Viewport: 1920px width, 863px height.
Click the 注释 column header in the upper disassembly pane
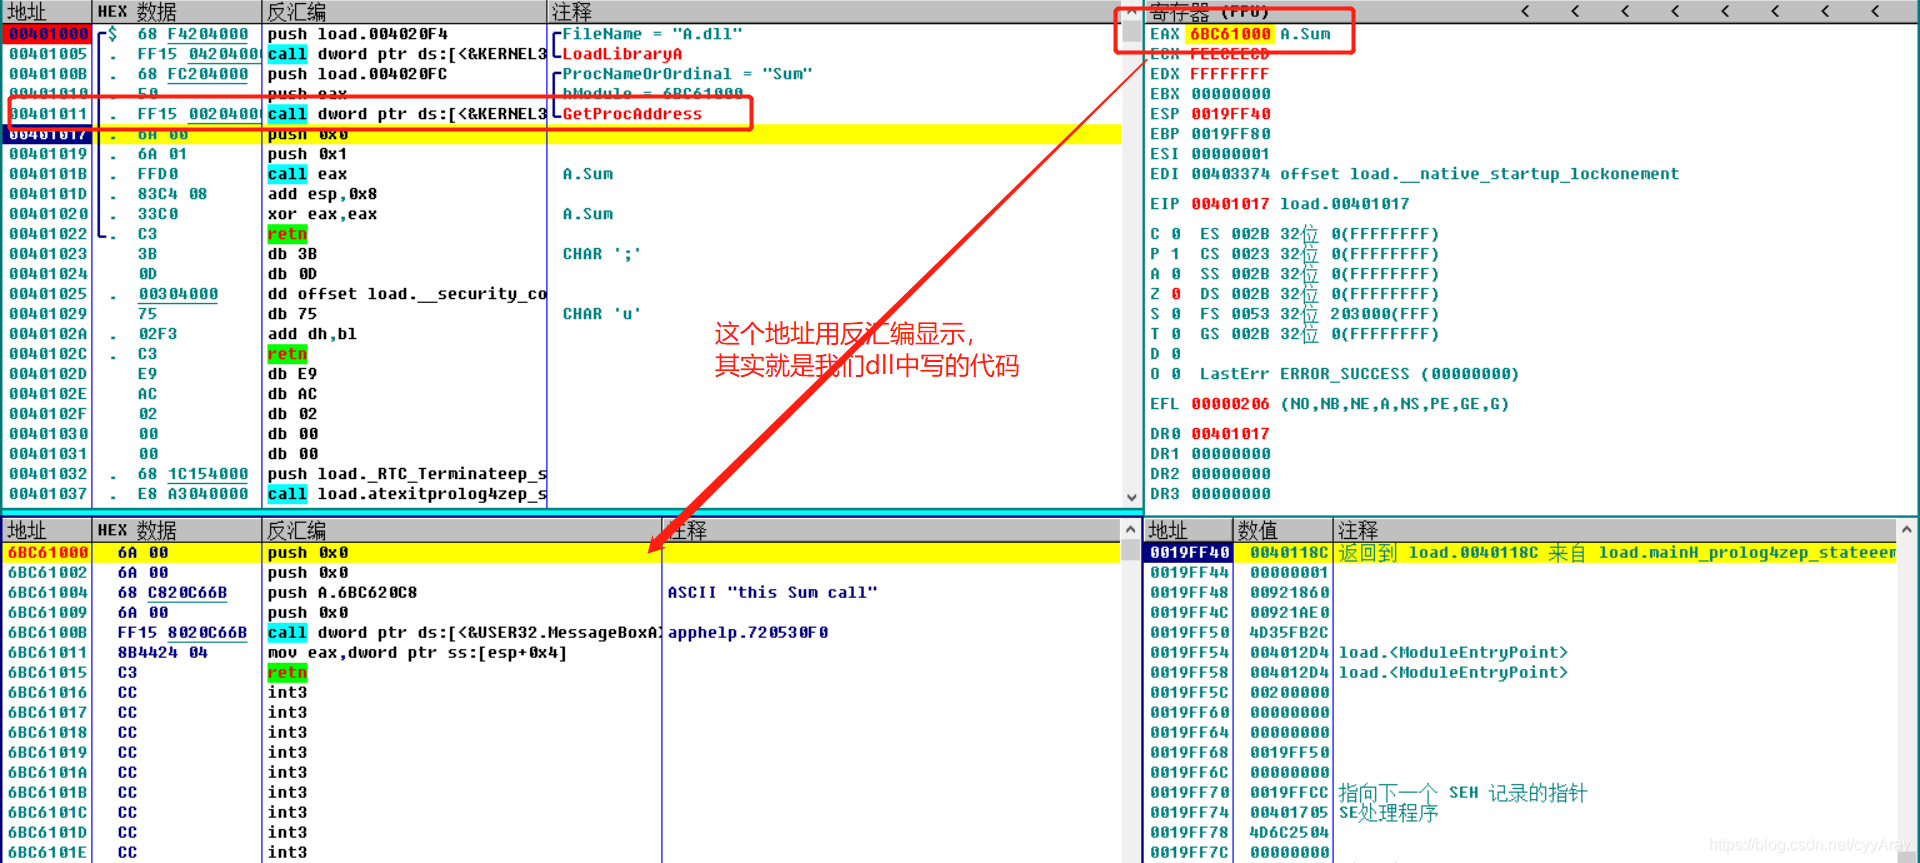[x=833, y=12]
